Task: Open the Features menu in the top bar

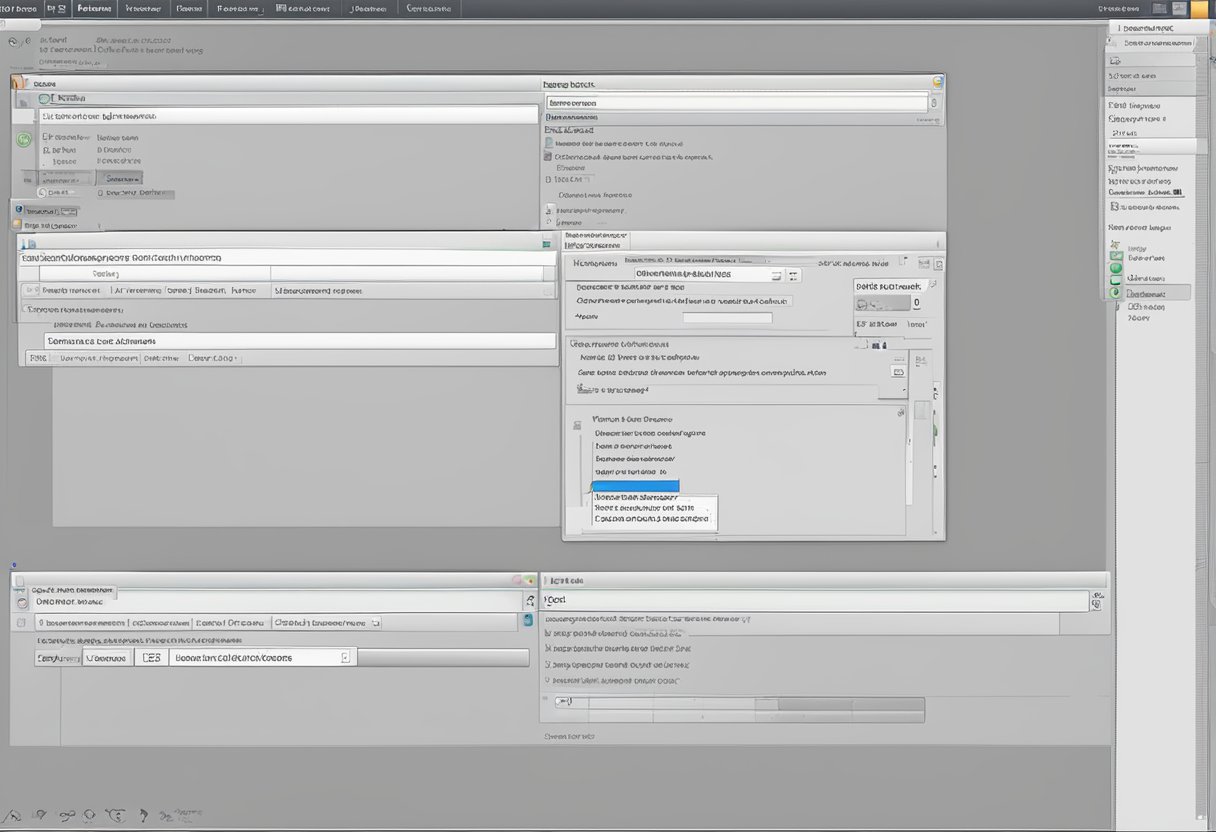Action: 93,8
